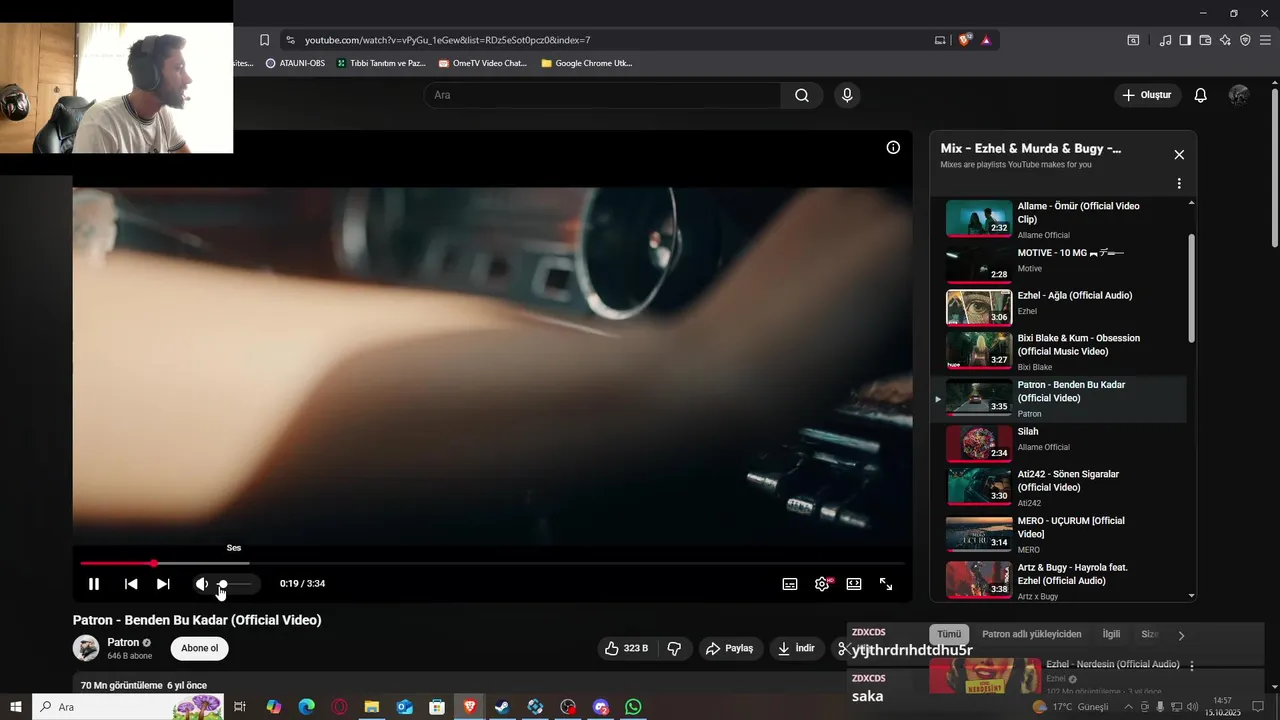Image resolution: width=1280 pixels, height=720 pixels.
Task: Toggle subtitles on the video player
Action: (790, 584)
